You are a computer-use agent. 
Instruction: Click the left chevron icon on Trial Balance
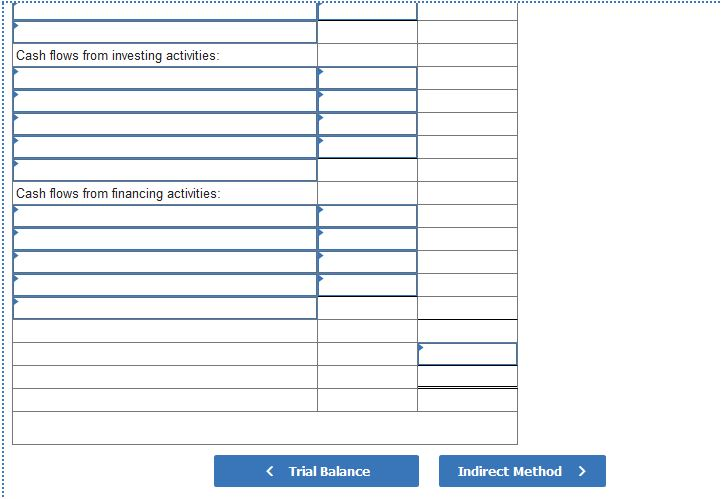[x=270, y=471]
